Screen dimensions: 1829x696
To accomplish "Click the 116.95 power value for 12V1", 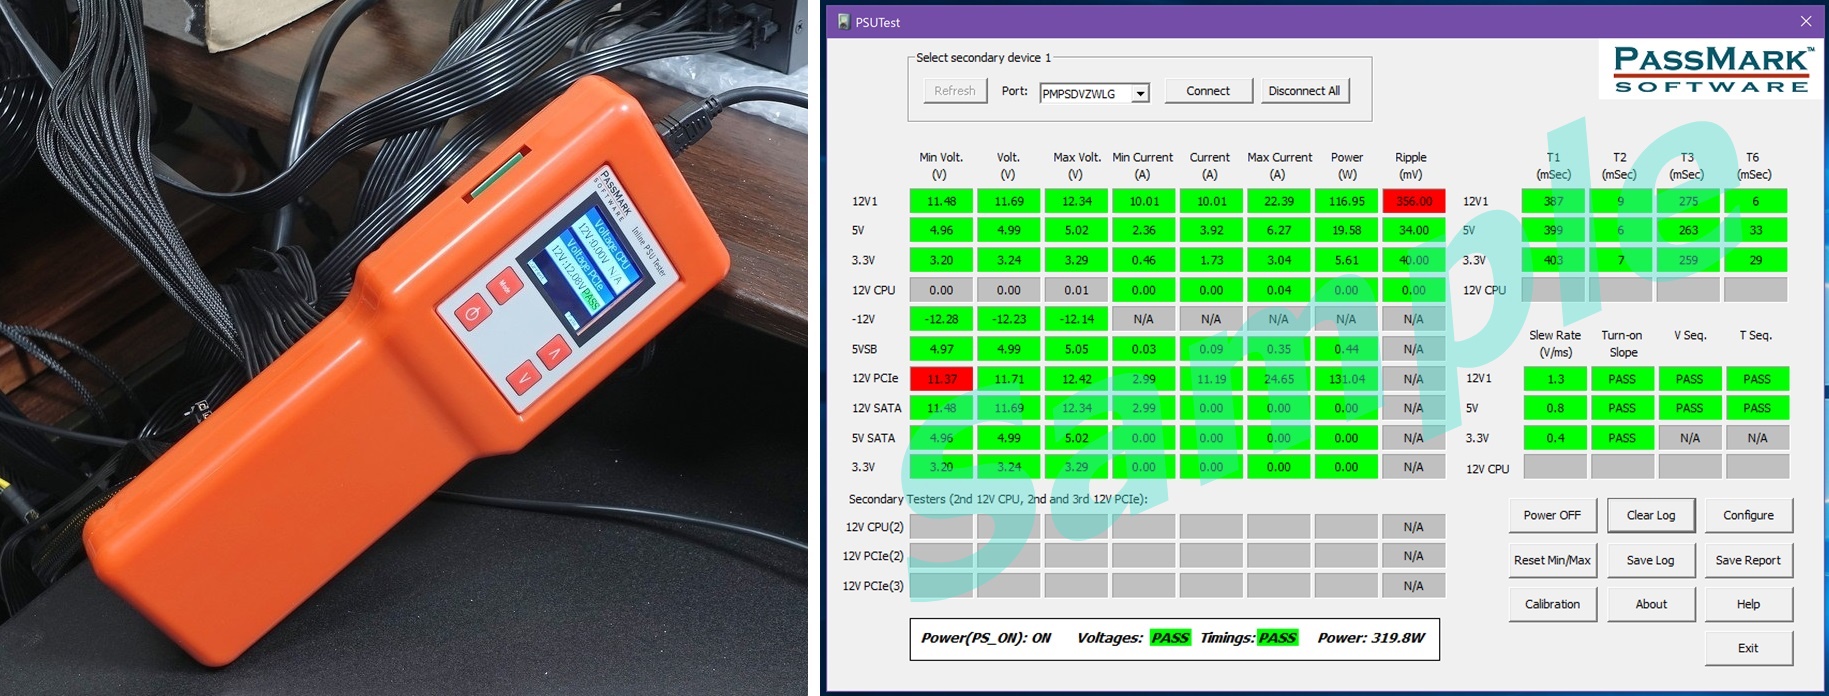I will [x=1346, y=201].
